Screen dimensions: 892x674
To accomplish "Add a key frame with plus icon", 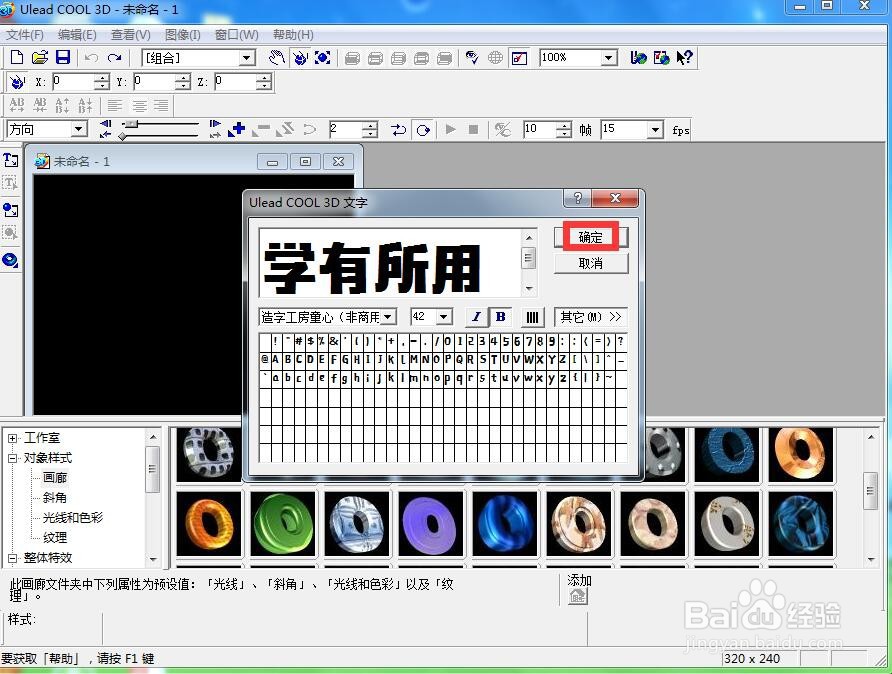I will tap(236, 129).
